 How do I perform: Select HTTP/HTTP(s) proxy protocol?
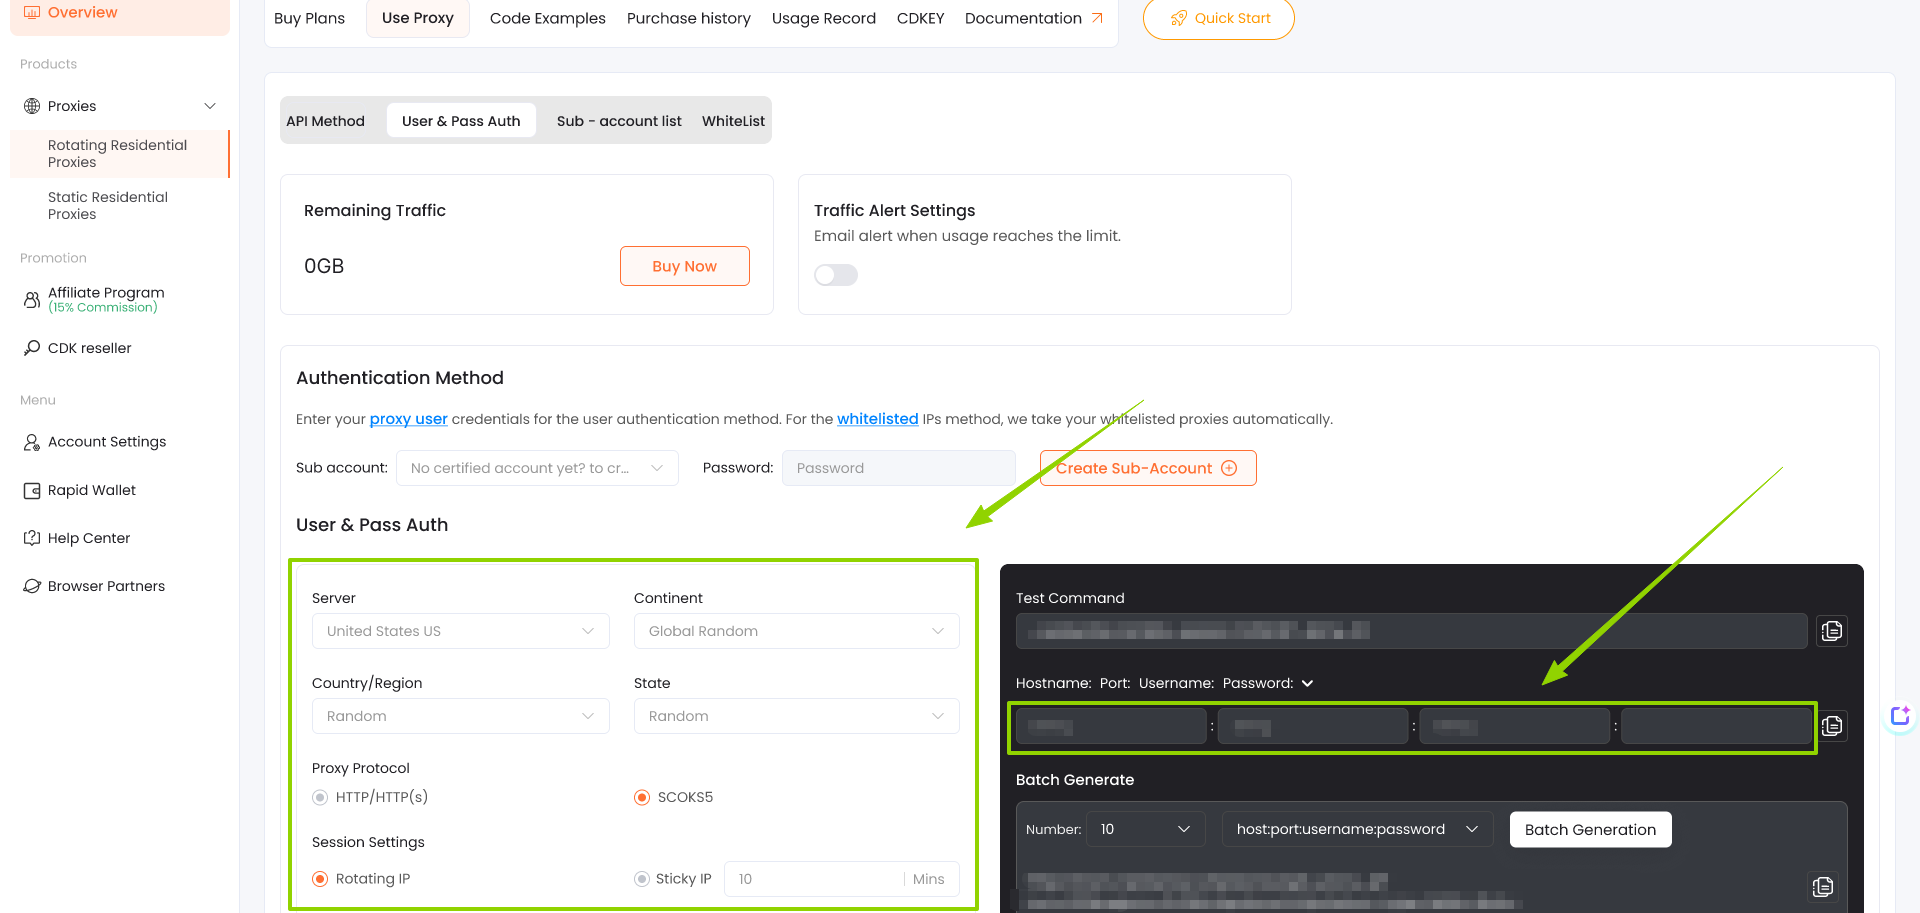tap(320, 797)
